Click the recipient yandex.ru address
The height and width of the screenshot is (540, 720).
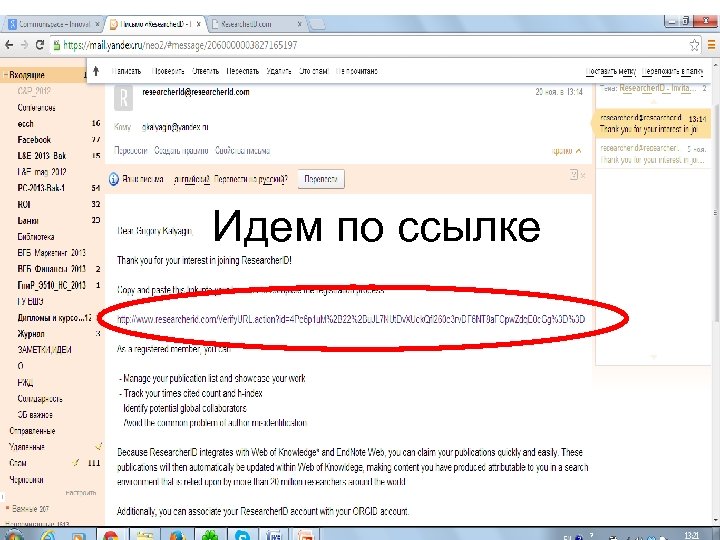(175, 127)
